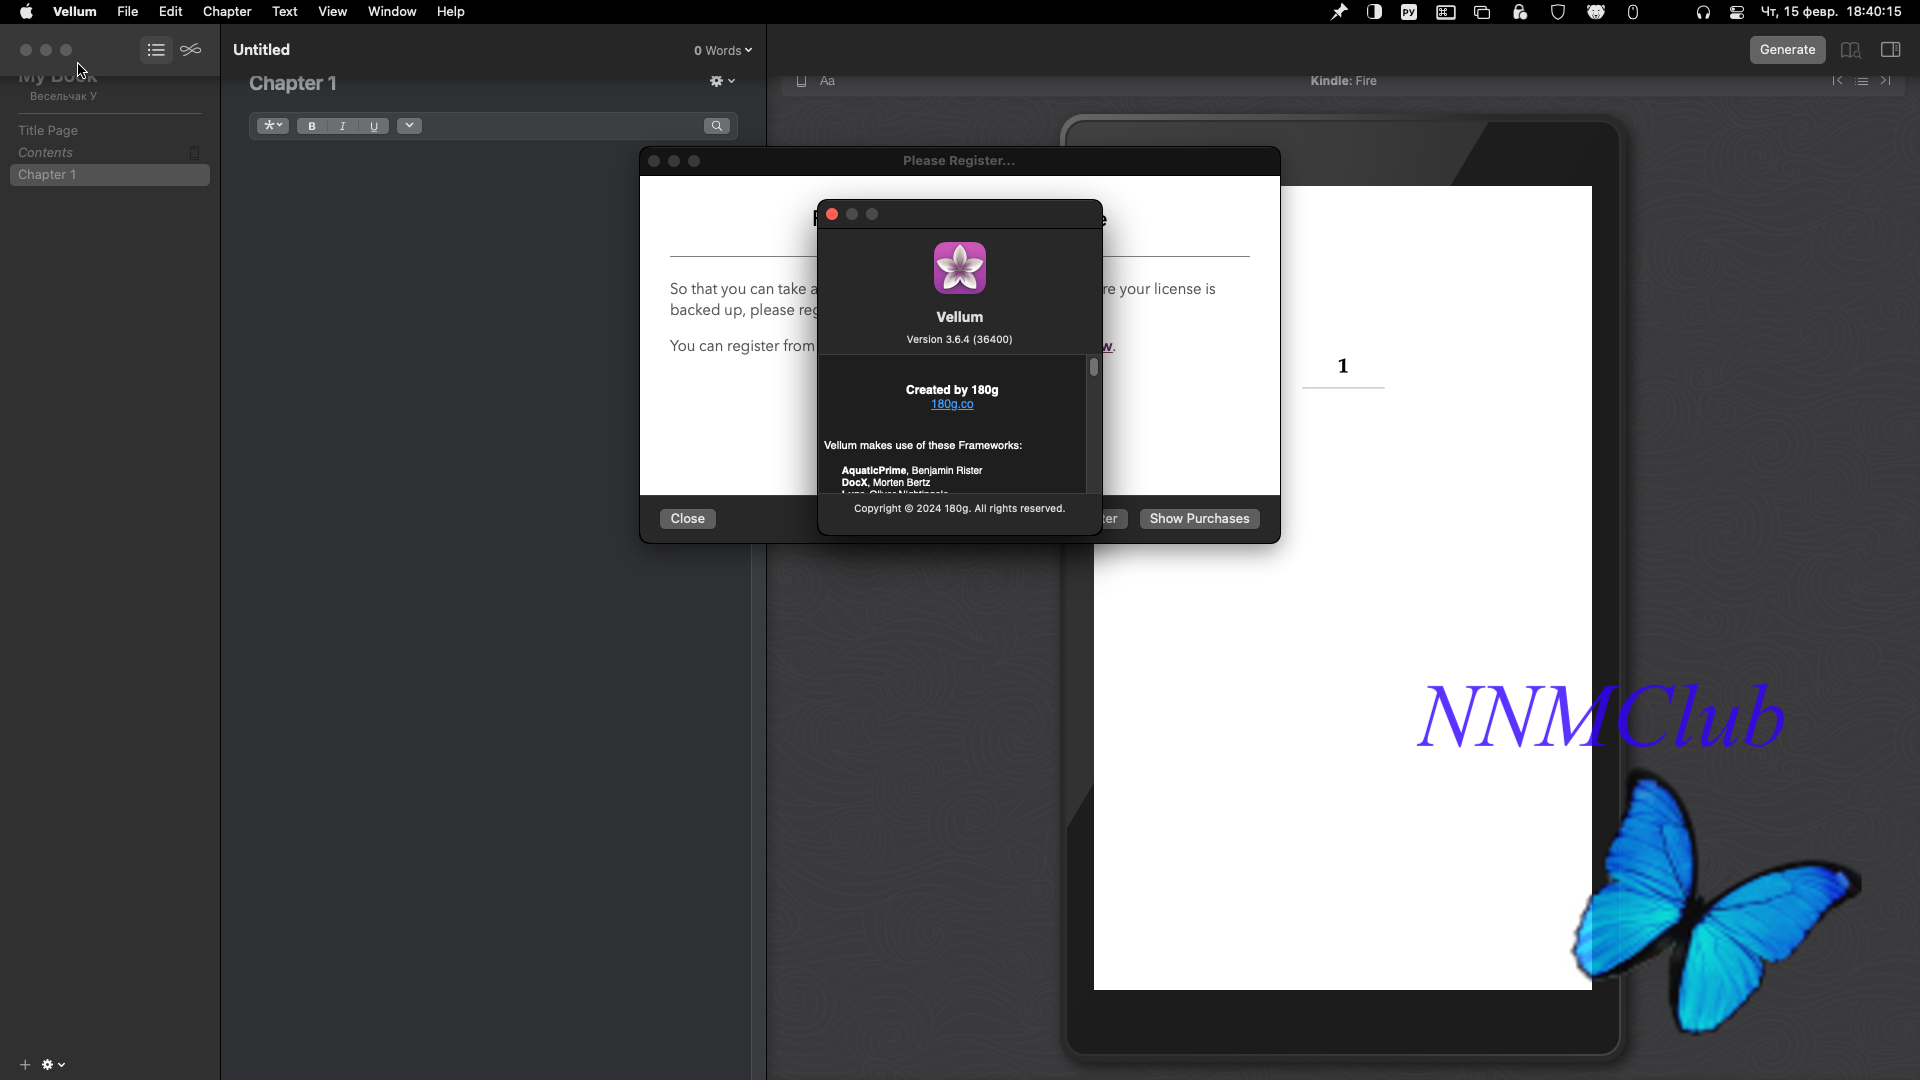The height and width of the screenshot is (1080, 1920).
Task: Click the pin icon in menu bar
Action: point(1338,12)
